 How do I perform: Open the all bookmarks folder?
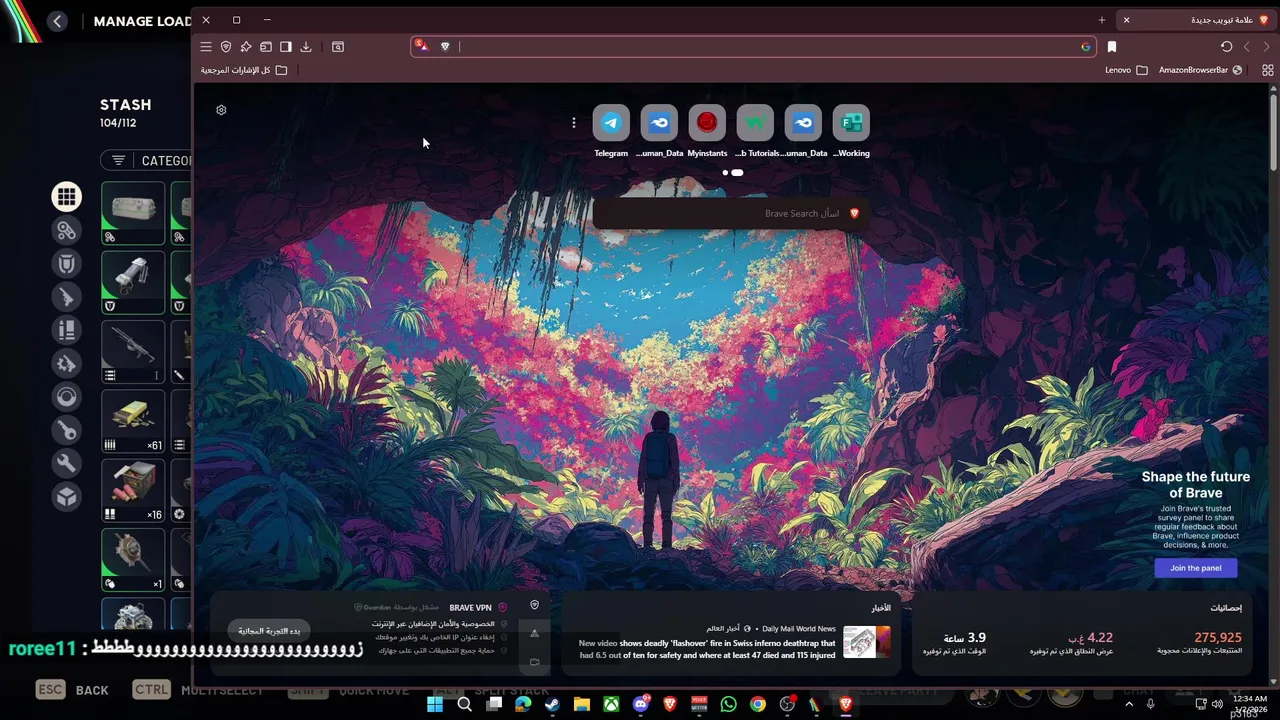pos(243,70)
